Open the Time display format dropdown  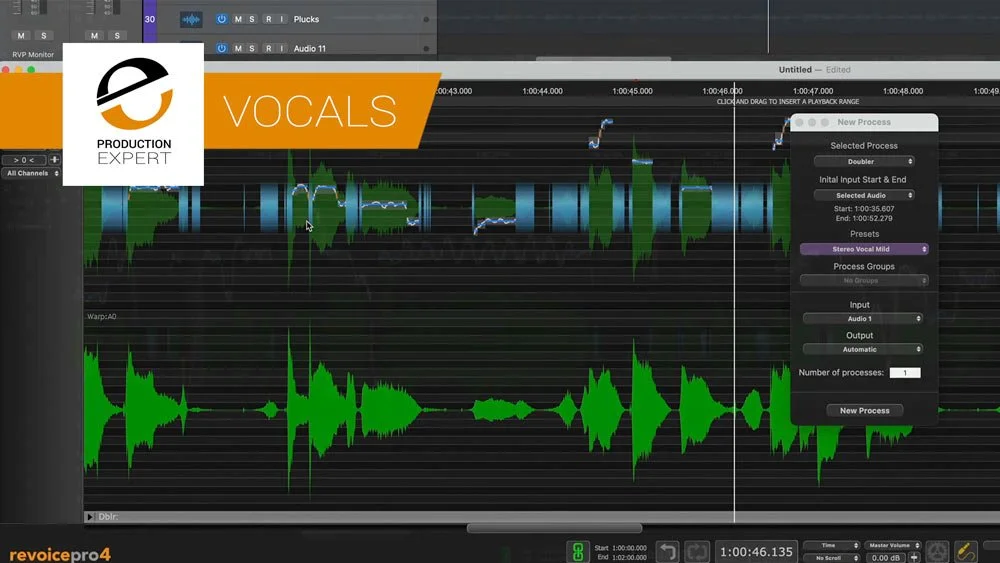coord(832,545)
